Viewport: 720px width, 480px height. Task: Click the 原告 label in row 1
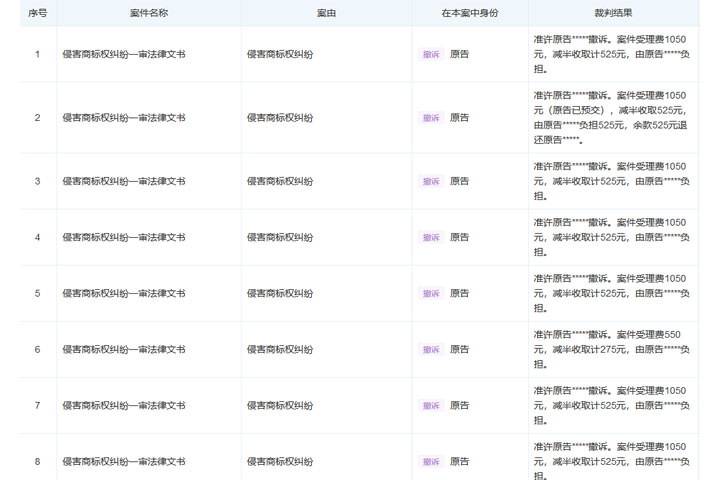click(459, 54)
